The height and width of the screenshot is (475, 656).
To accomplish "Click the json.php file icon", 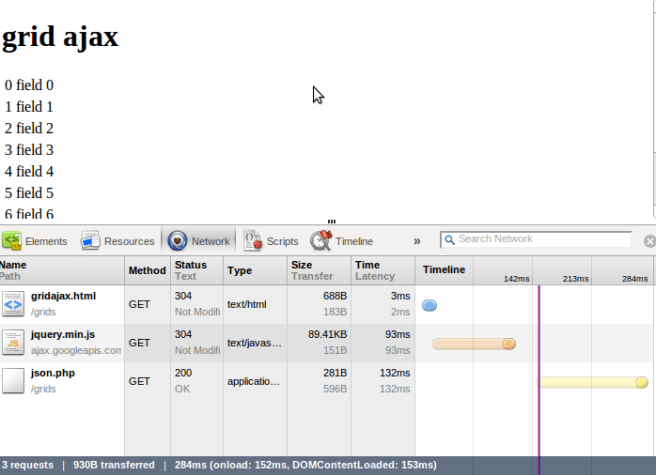I will click(13, 381).
